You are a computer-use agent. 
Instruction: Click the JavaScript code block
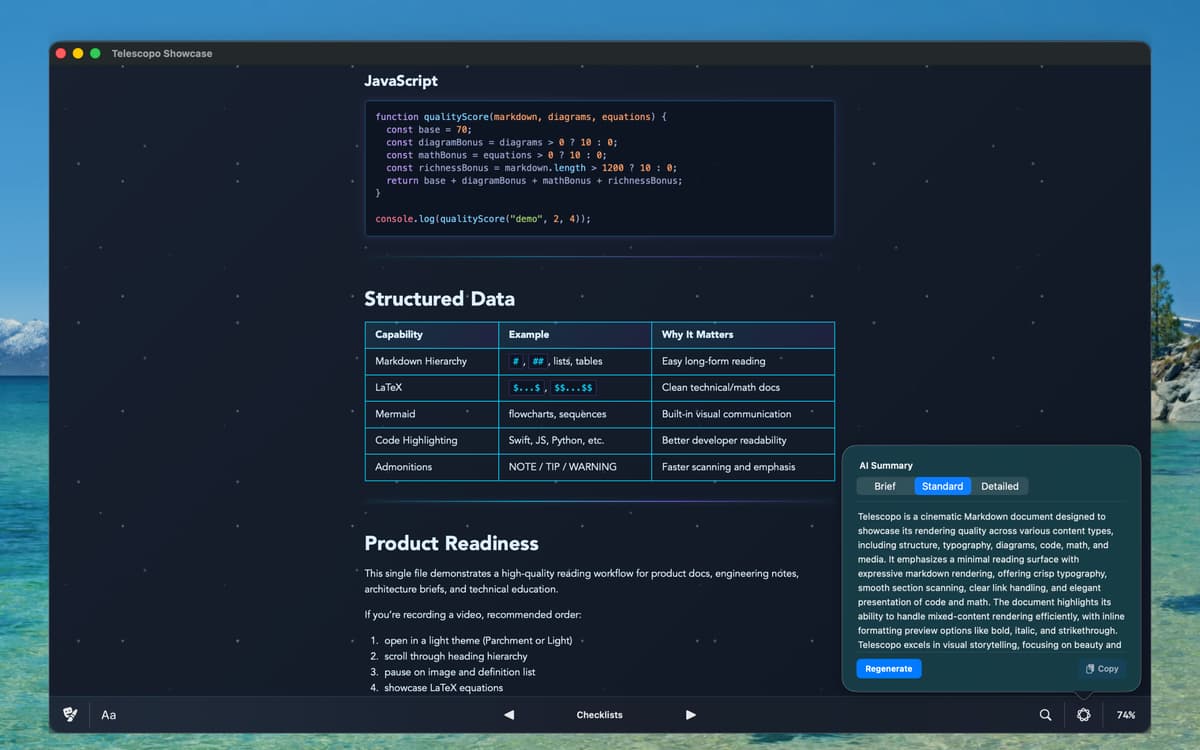coord(599,168)
